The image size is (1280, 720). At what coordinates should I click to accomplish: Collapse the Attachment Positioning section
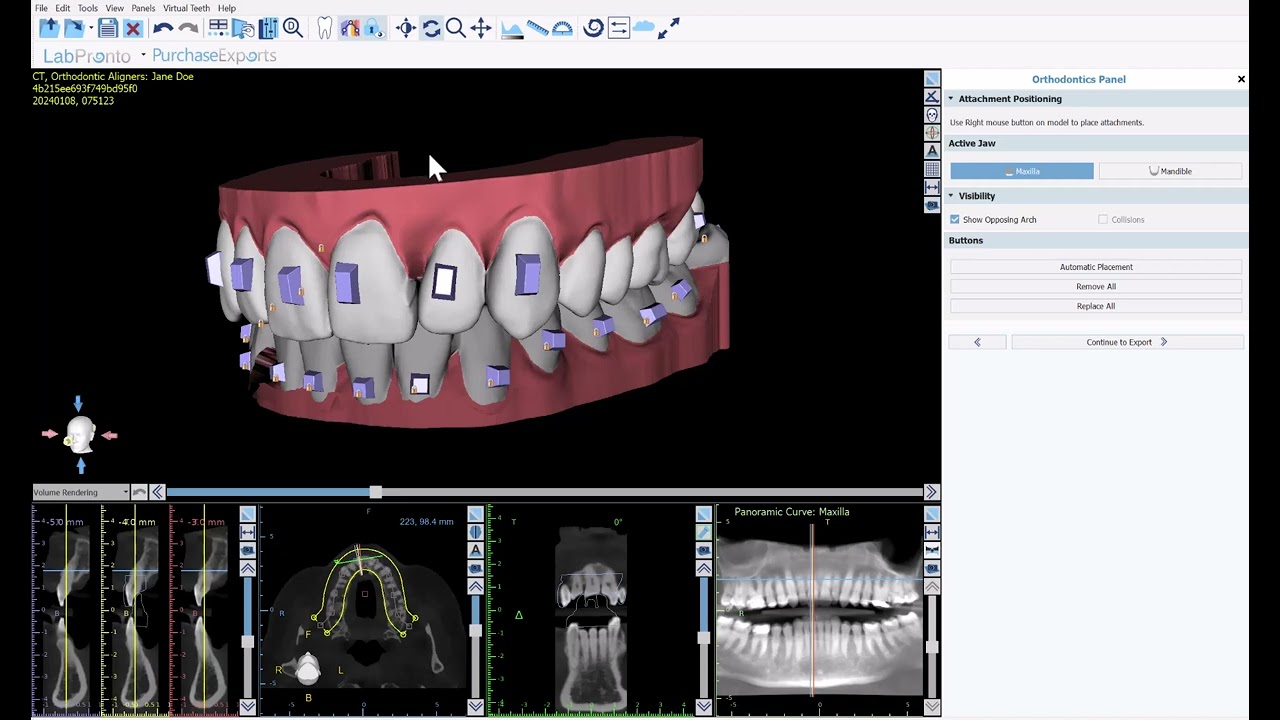(951, 99)
